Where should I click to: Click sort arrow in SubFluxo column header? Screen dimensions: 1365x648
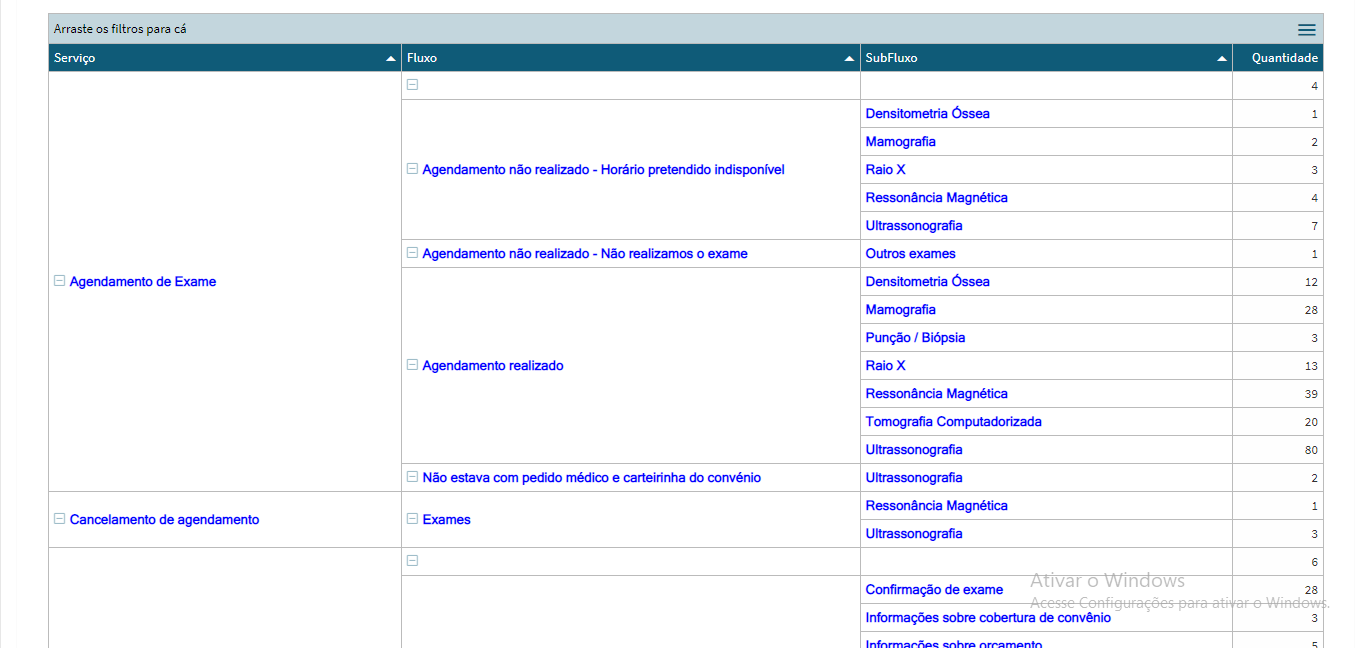point(1222,59)
